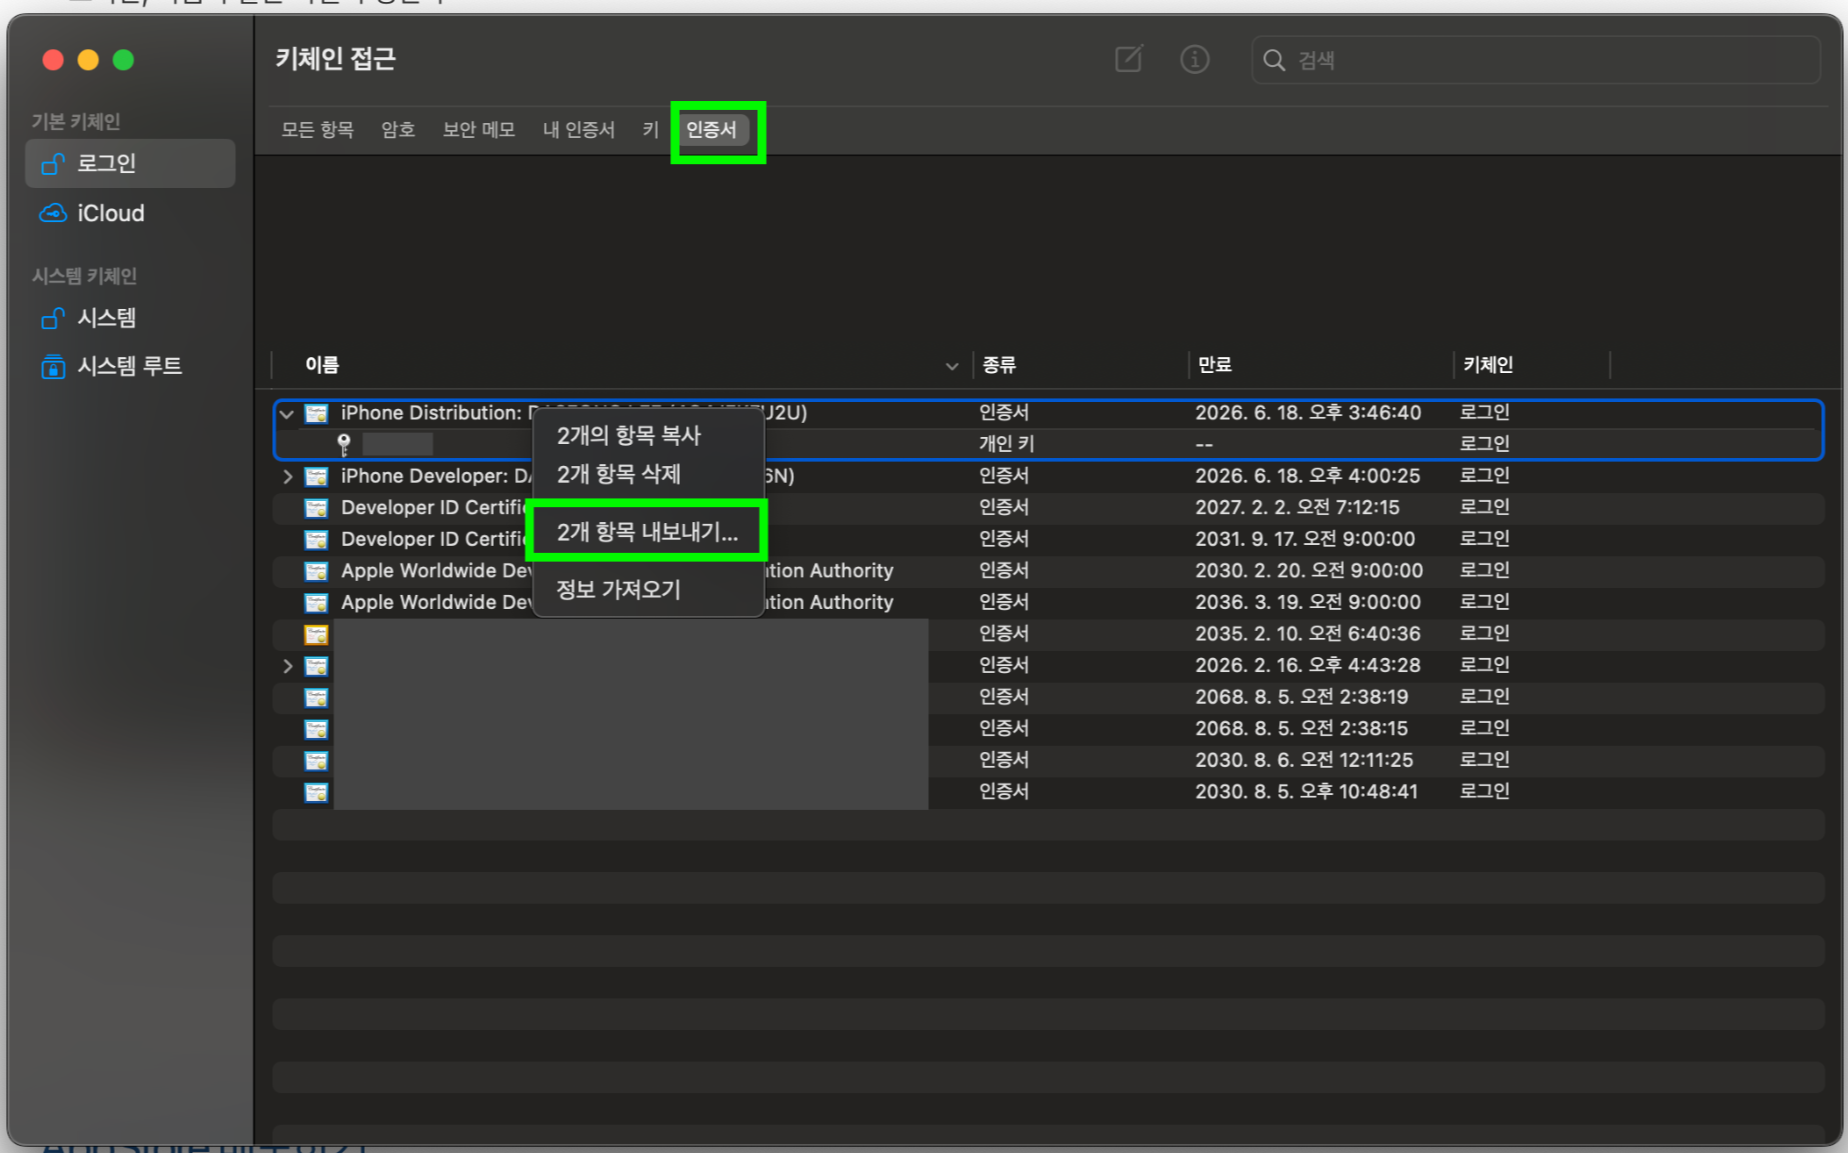1848x1153 pixels.
Task: Select expiry 2026. 6. 18. 오후 4:00:25
Action: click(1307, 475)
